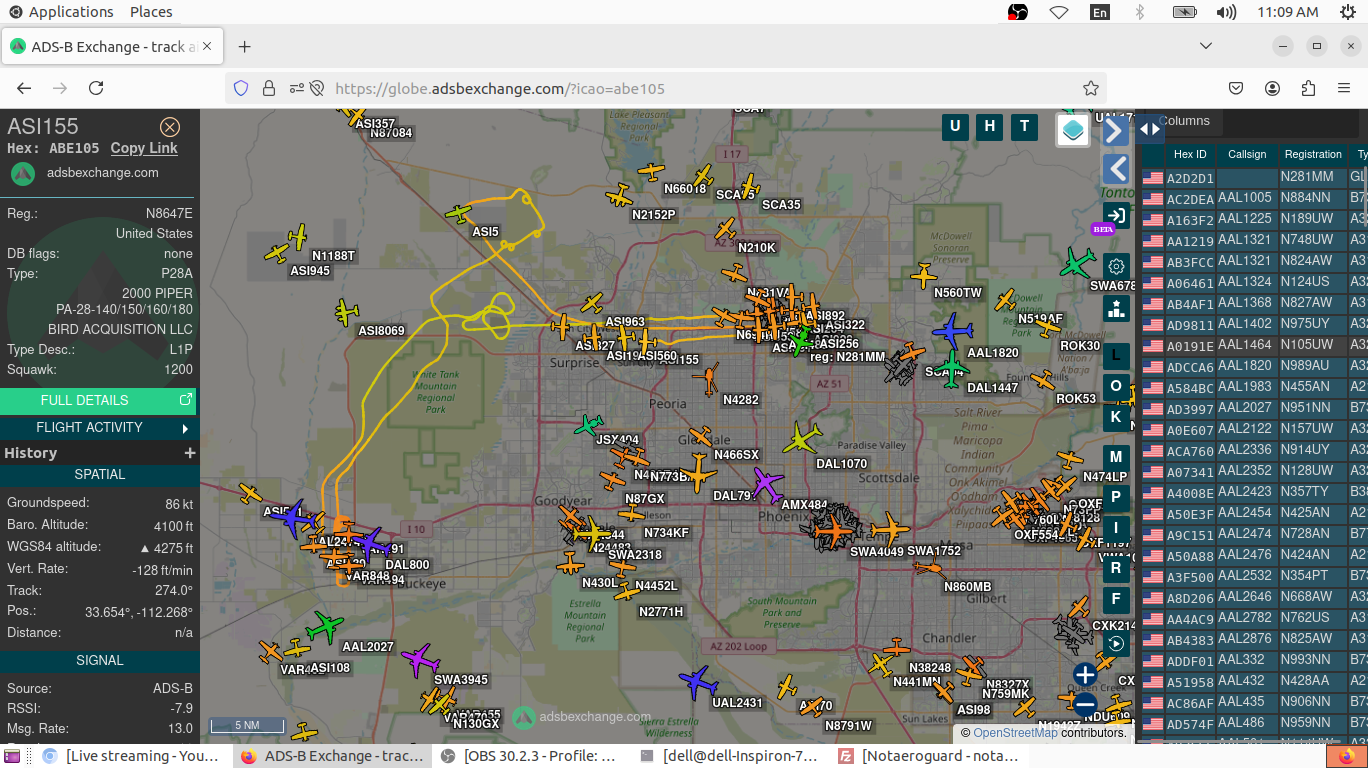The height and width of the screenshot is (768, 1368).
Task: Select table row AAL1005
Action: point(1254,198)
